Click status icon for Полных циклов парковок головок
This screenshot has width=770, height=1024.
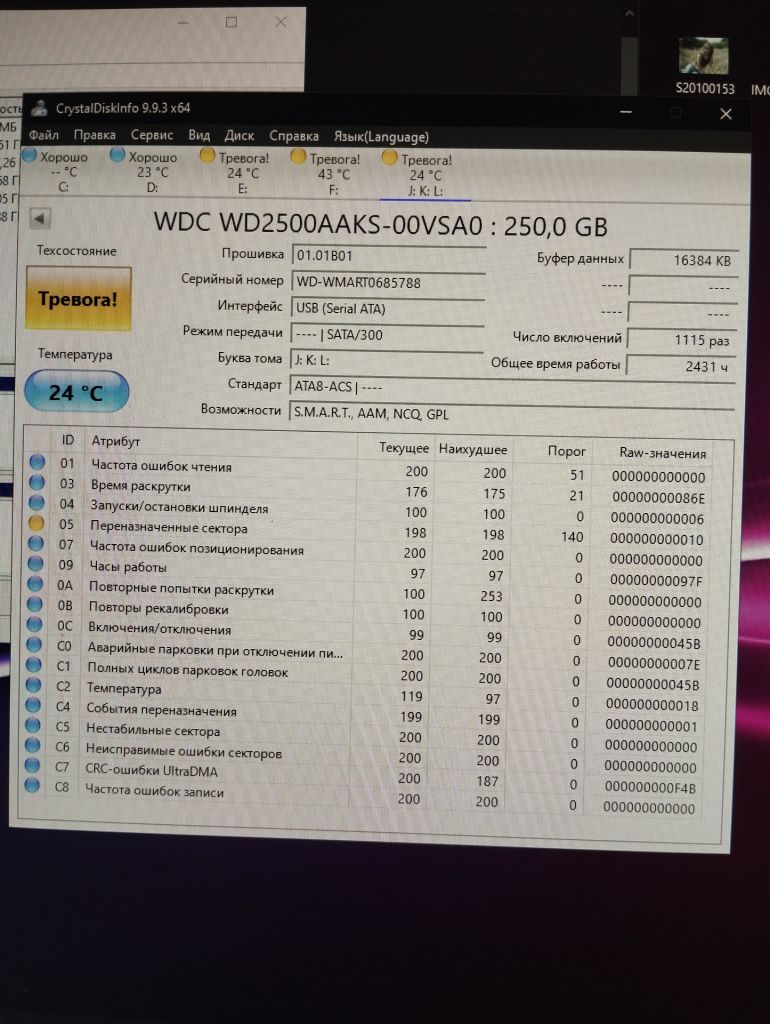34,665
